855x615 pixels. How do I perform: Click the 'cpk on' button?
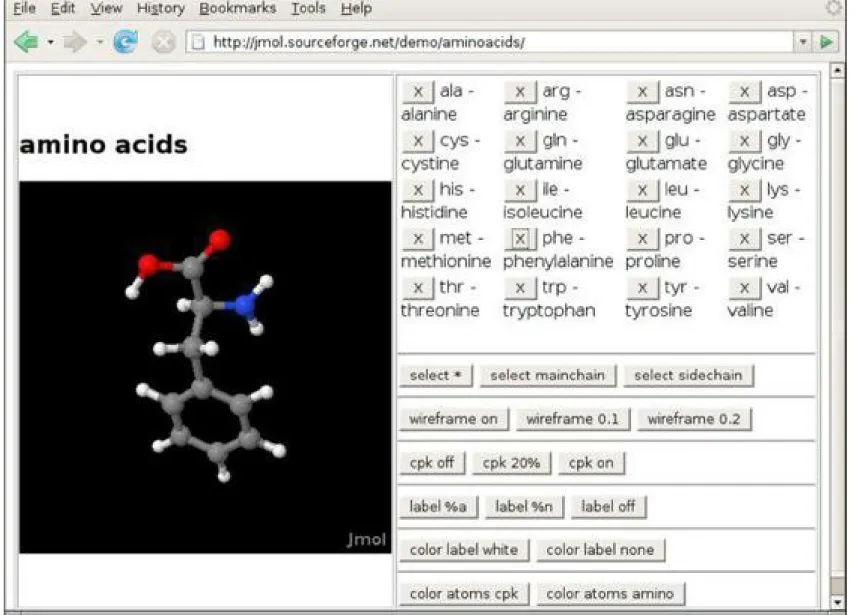(591, 463)
